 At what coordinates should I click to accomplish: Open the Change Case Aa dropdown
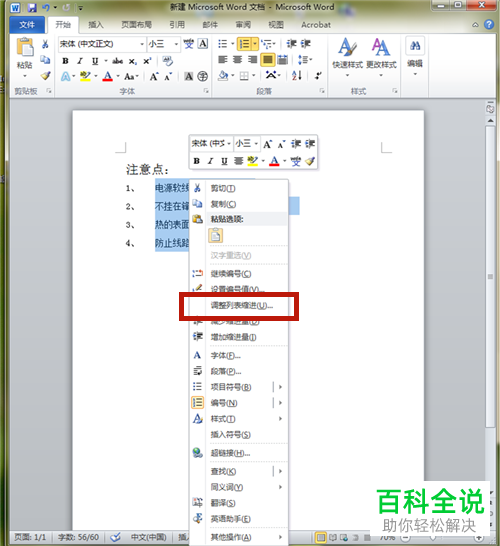click(131, 76)
